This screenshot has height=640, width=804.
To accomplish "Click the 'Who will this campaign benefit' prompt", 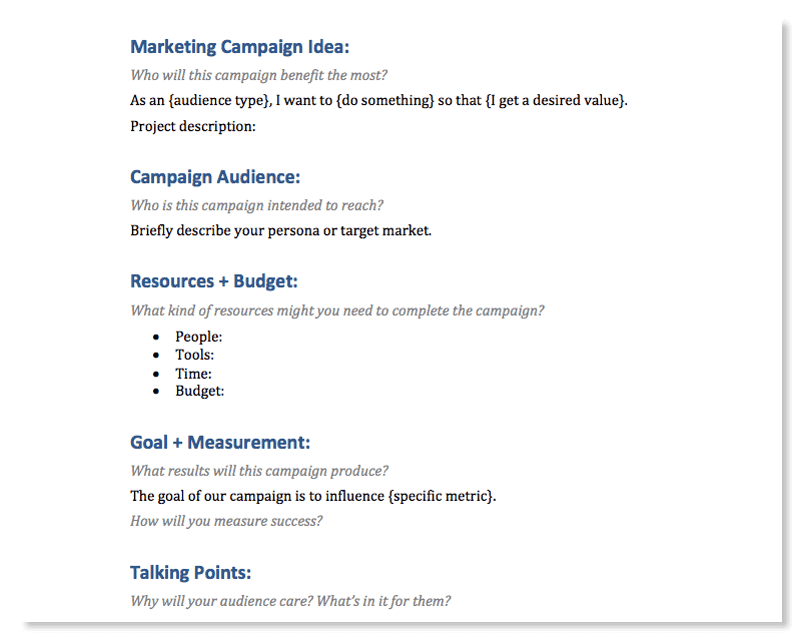I will pyautogui.click(x=258, y=75).
